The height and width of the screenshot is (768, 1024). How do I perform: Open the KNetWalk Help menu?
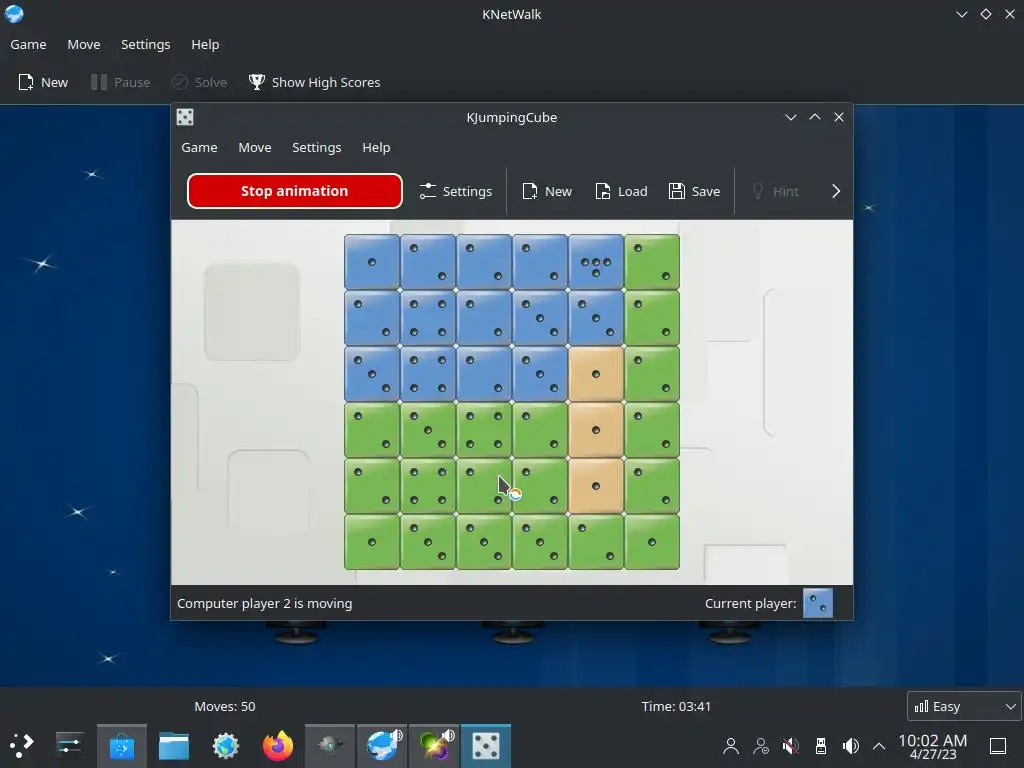point(205,44)
